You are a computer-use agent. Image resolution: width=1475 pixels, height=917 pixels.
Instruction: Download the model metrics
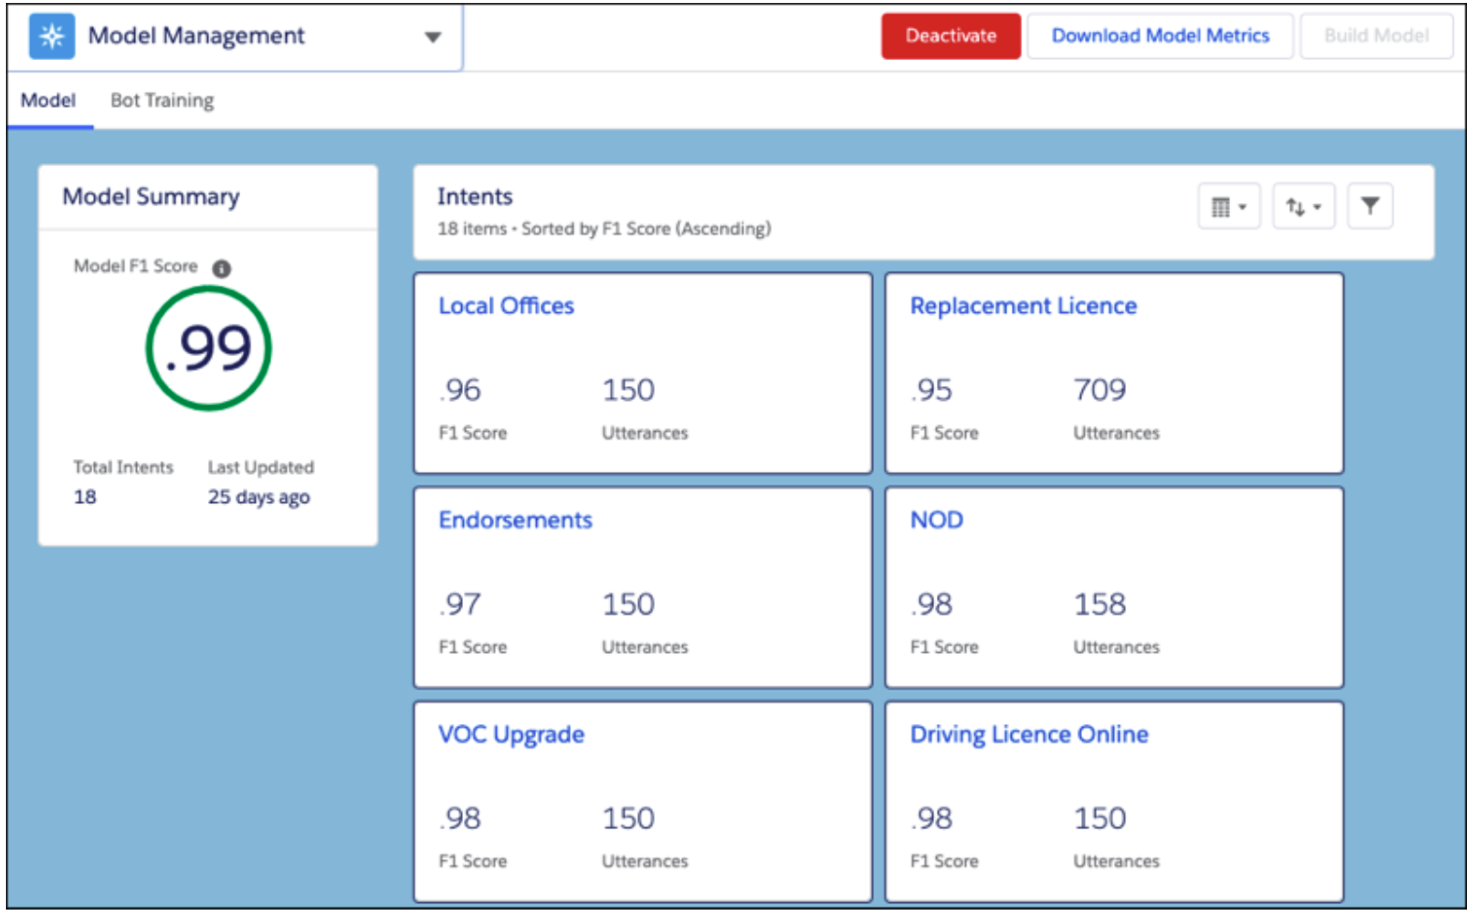(x=1159, y=36)
